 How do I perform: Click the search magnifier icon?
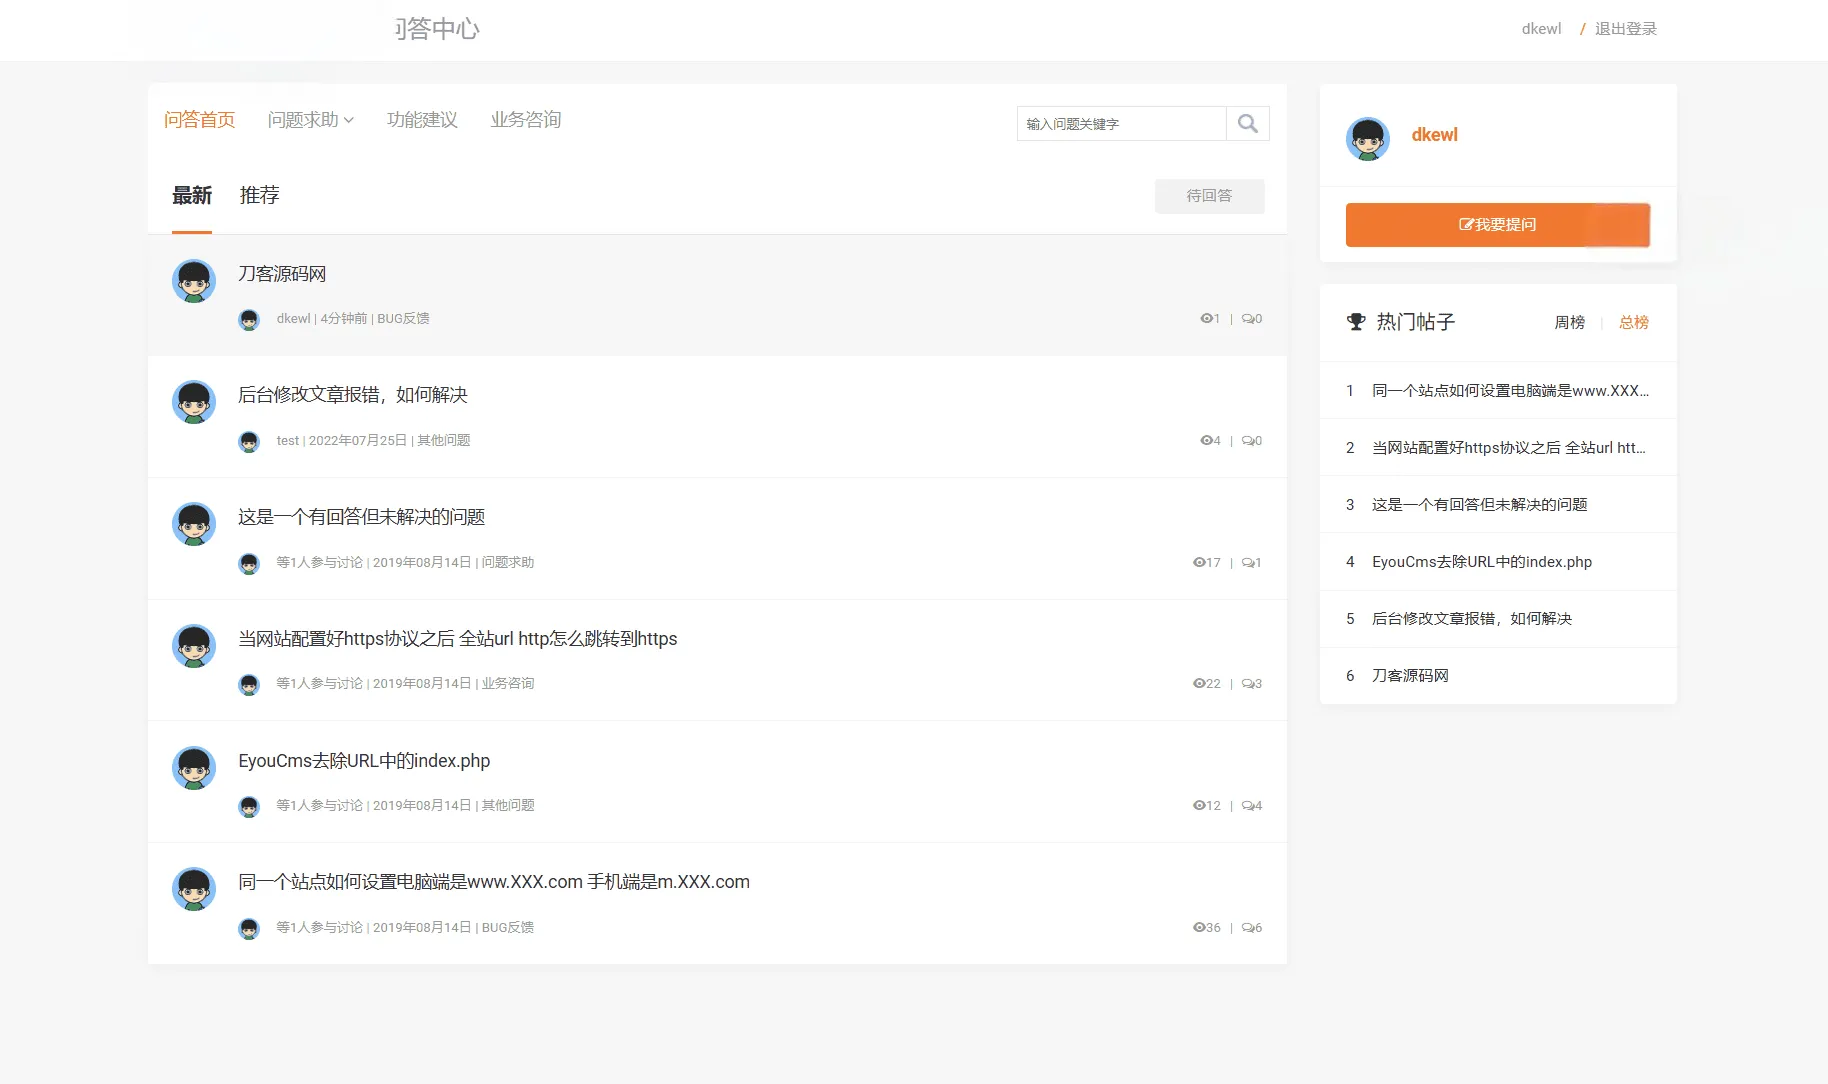pyautogui.click(x=1247, y=123)
